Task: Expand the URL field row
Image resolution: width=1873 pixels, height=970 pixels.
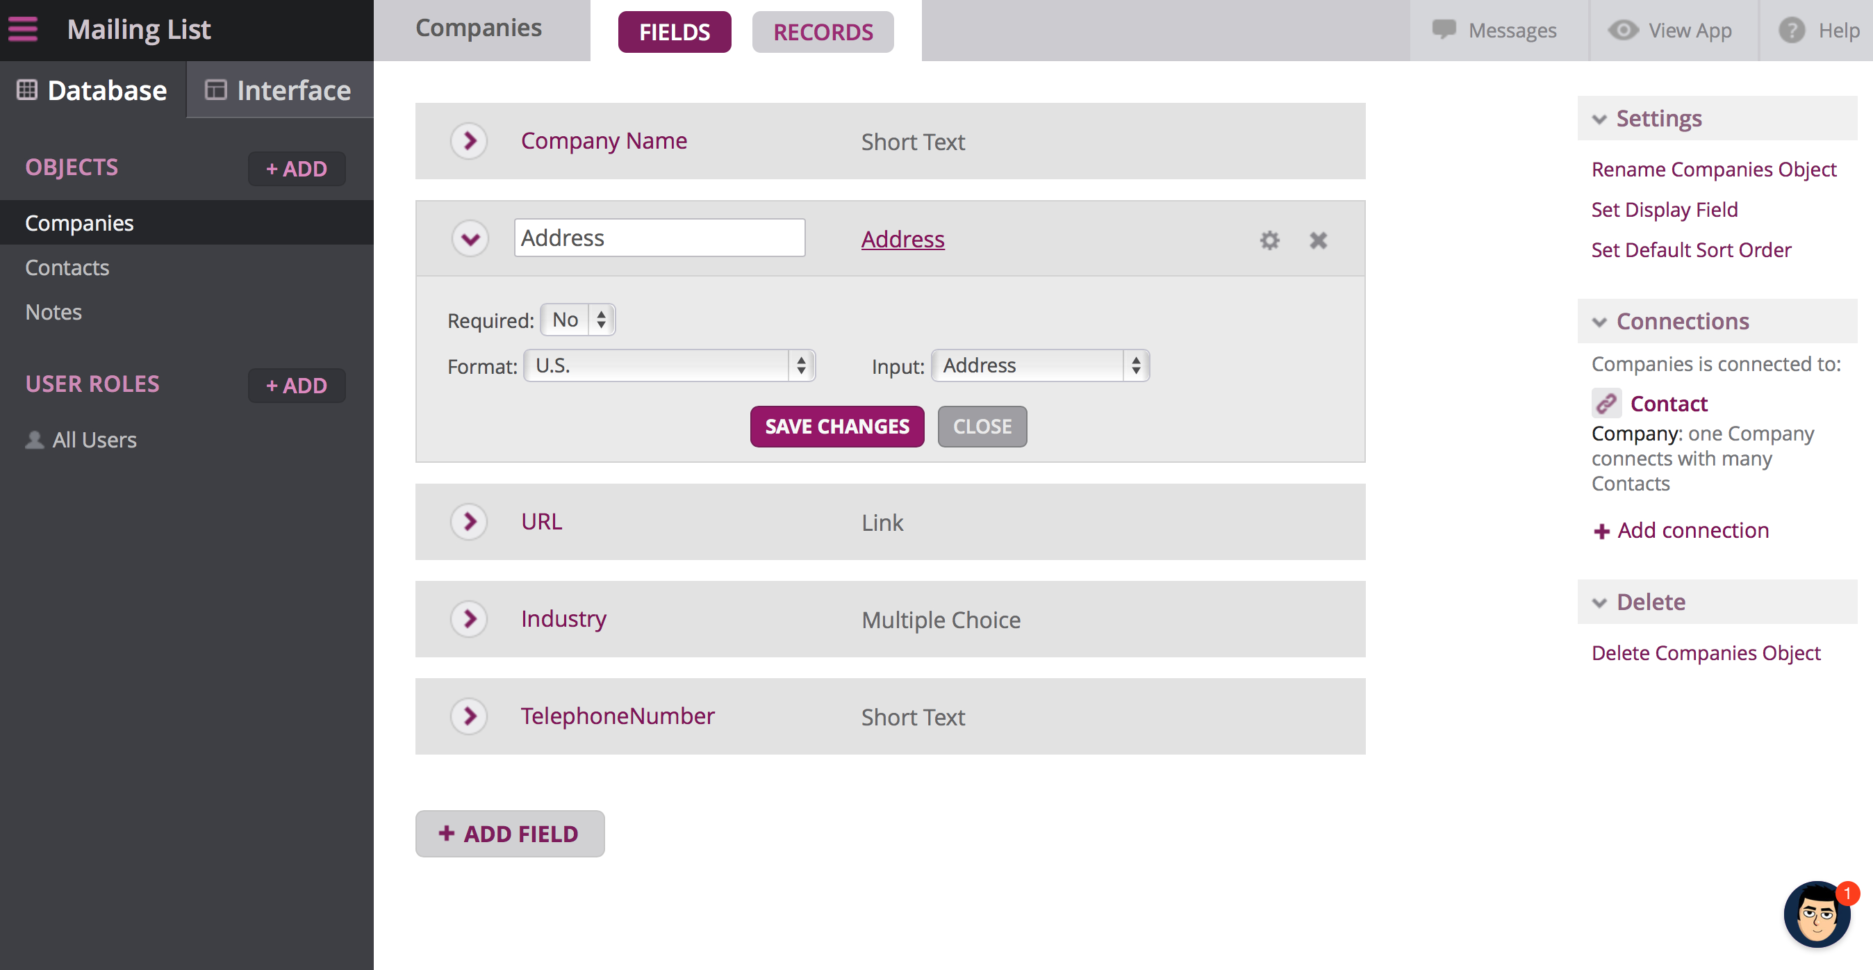Action: tap(468, 521)
